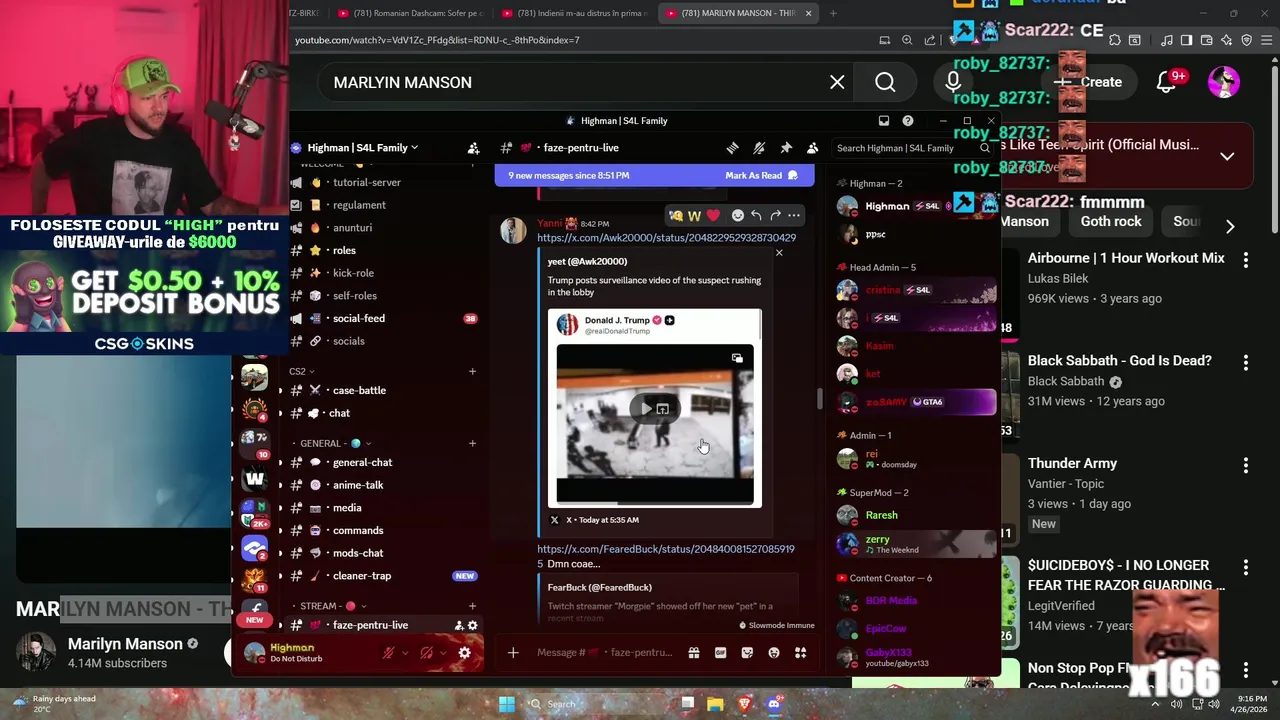Open the GIF picker

coord(720,653)
